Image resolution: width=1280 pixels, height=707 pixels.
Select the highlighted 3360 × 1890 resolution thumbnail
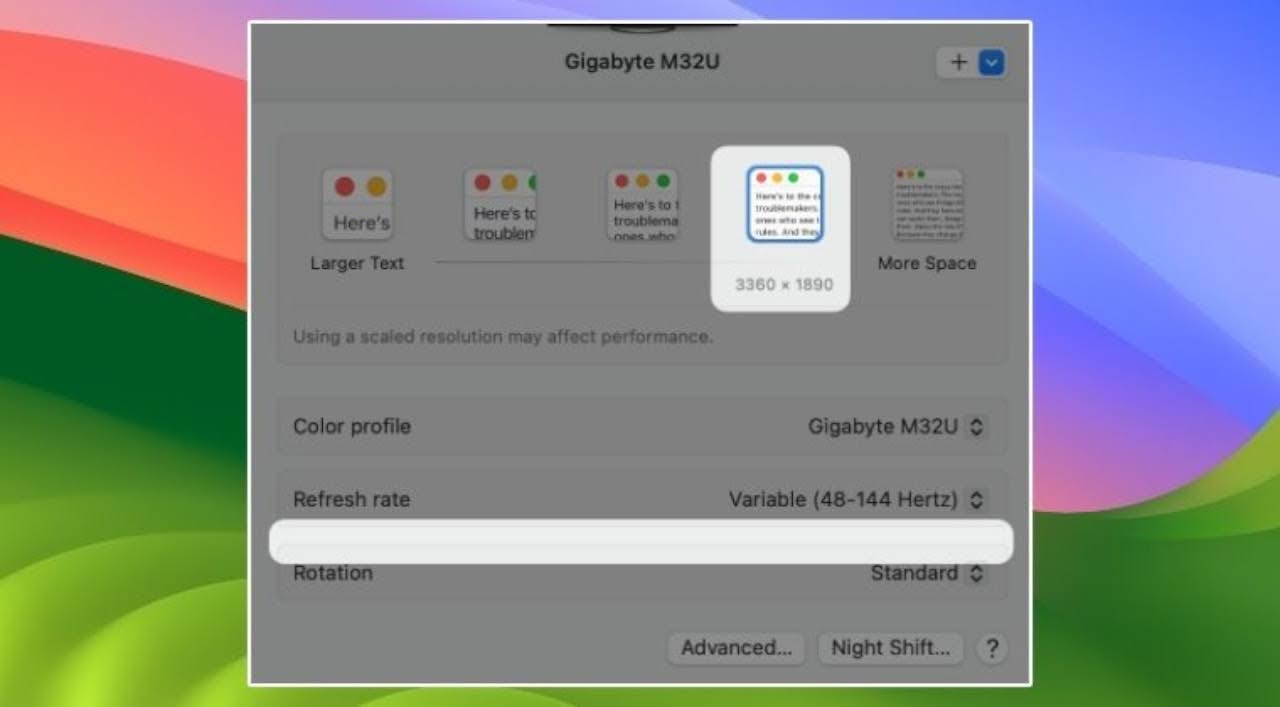click(x=785, y=204)
